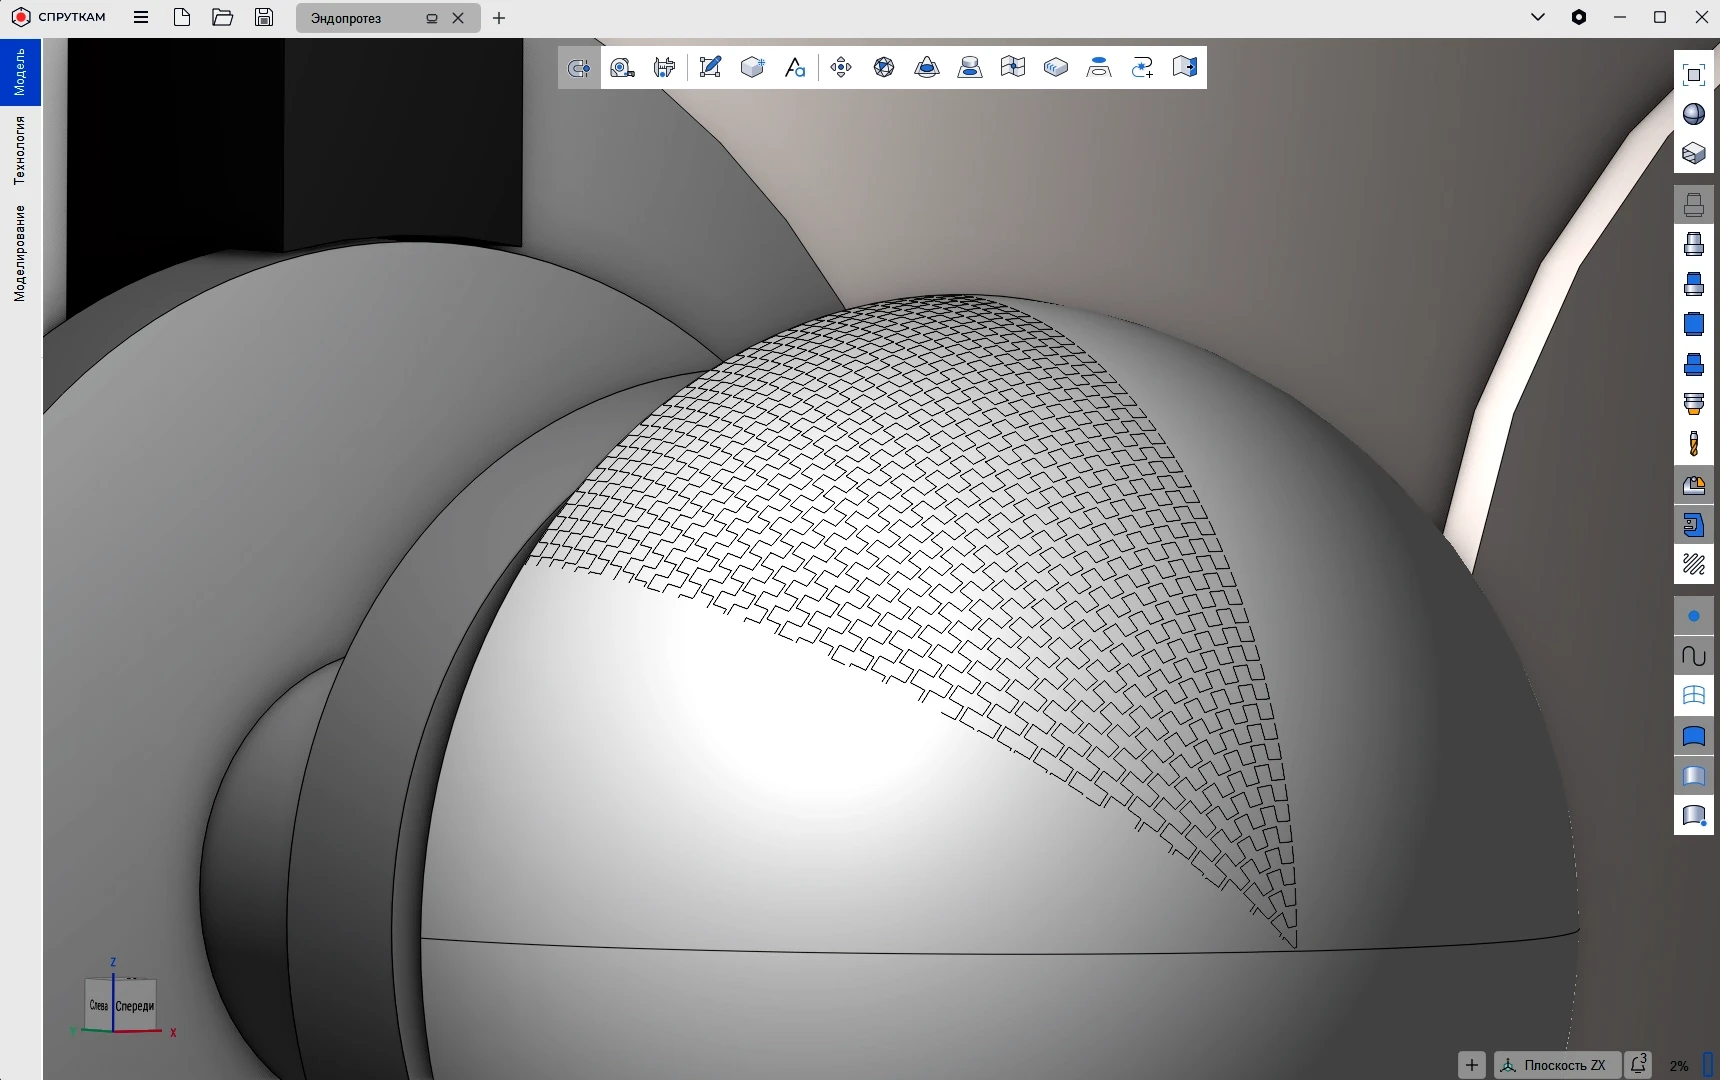
Task: Toggle the part with blue middle visibility
Action: coord(1694,244)
